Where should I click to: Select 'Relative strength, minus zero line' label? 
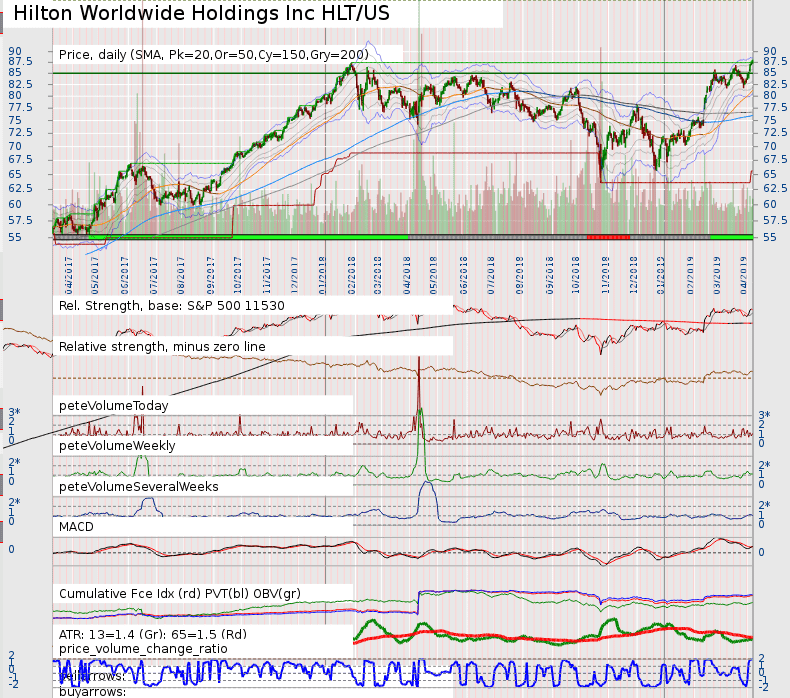coord(162,346)
